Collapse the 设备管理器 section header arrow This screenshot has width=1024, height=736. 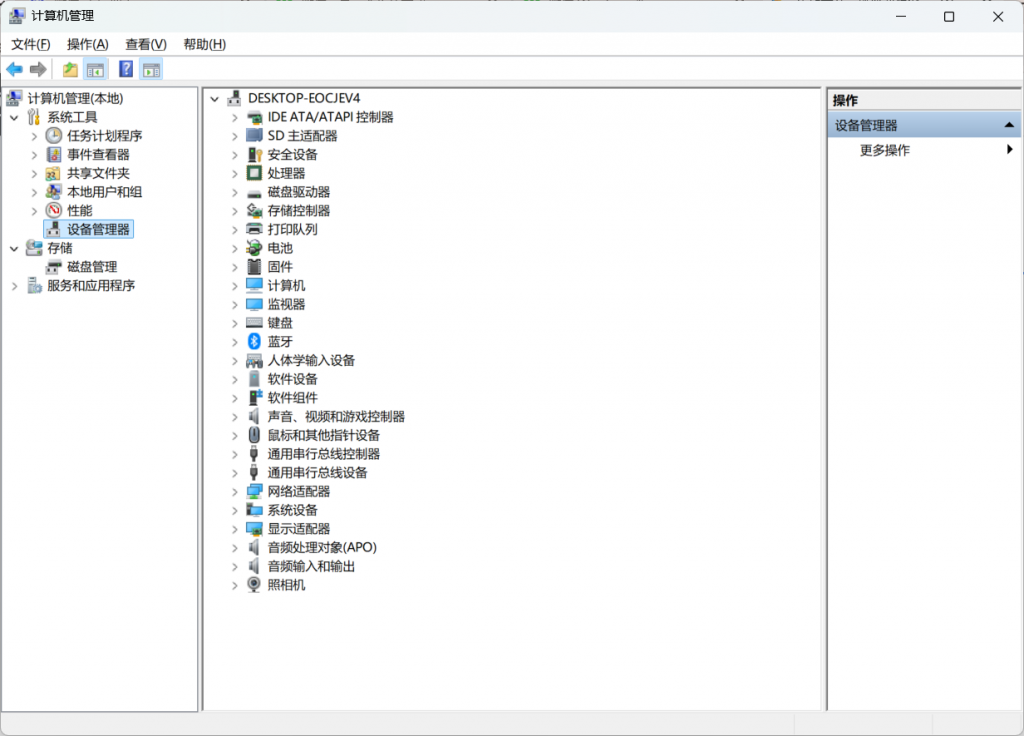click(1009, 125)
